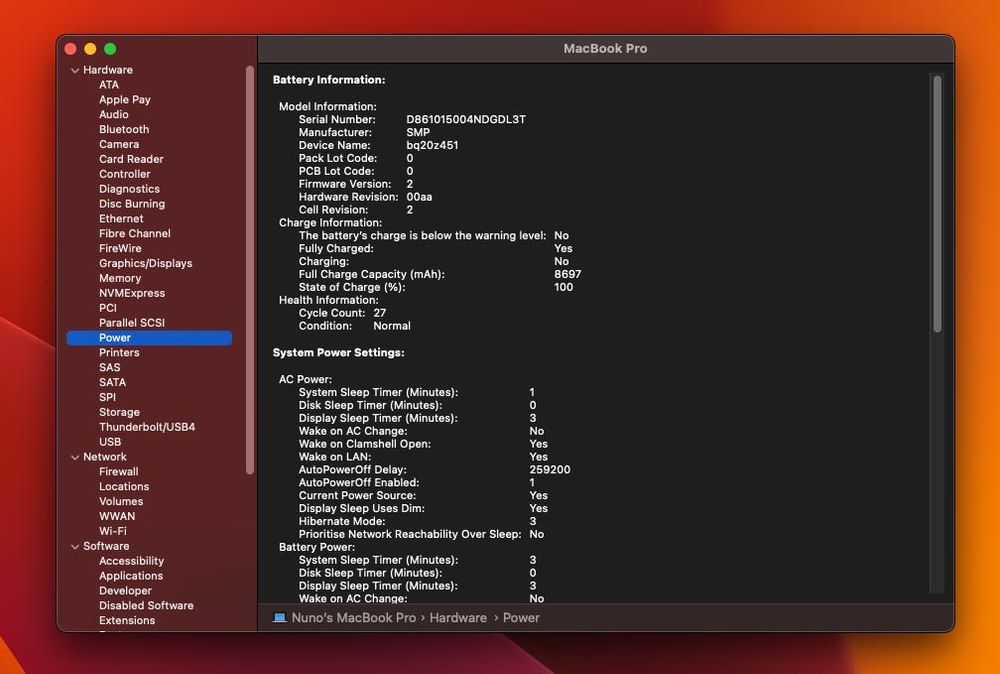Screen dimensions: 1000x674
Task: Open Extensions under Software
Action: click(x=127, y=620)
